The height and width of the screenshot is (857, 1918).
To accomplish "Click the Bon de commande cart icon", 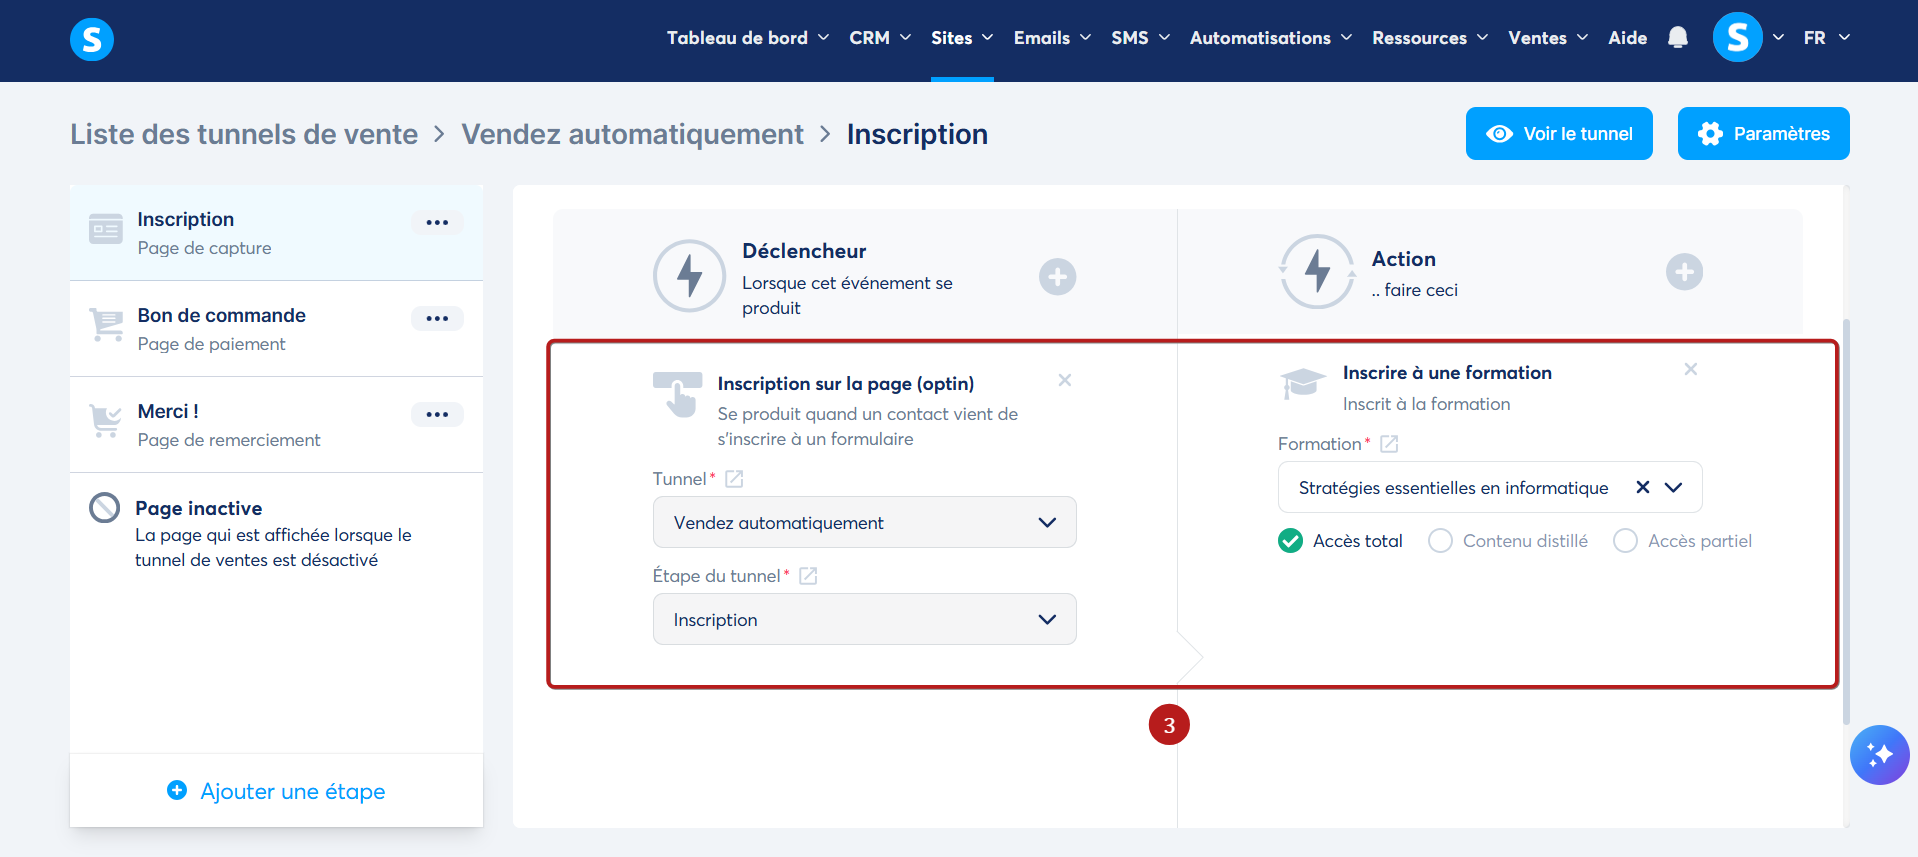I will pos(106,325).
